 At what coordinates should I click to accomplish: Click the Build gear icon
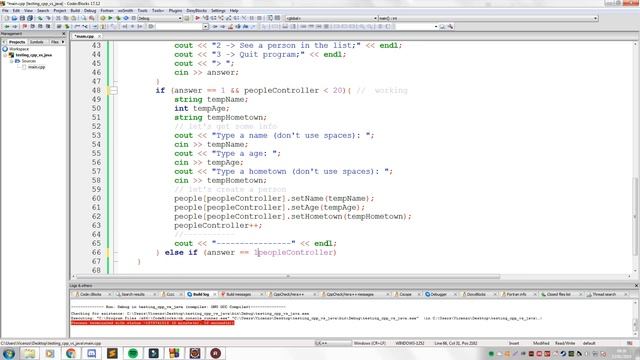pos(102,18)
